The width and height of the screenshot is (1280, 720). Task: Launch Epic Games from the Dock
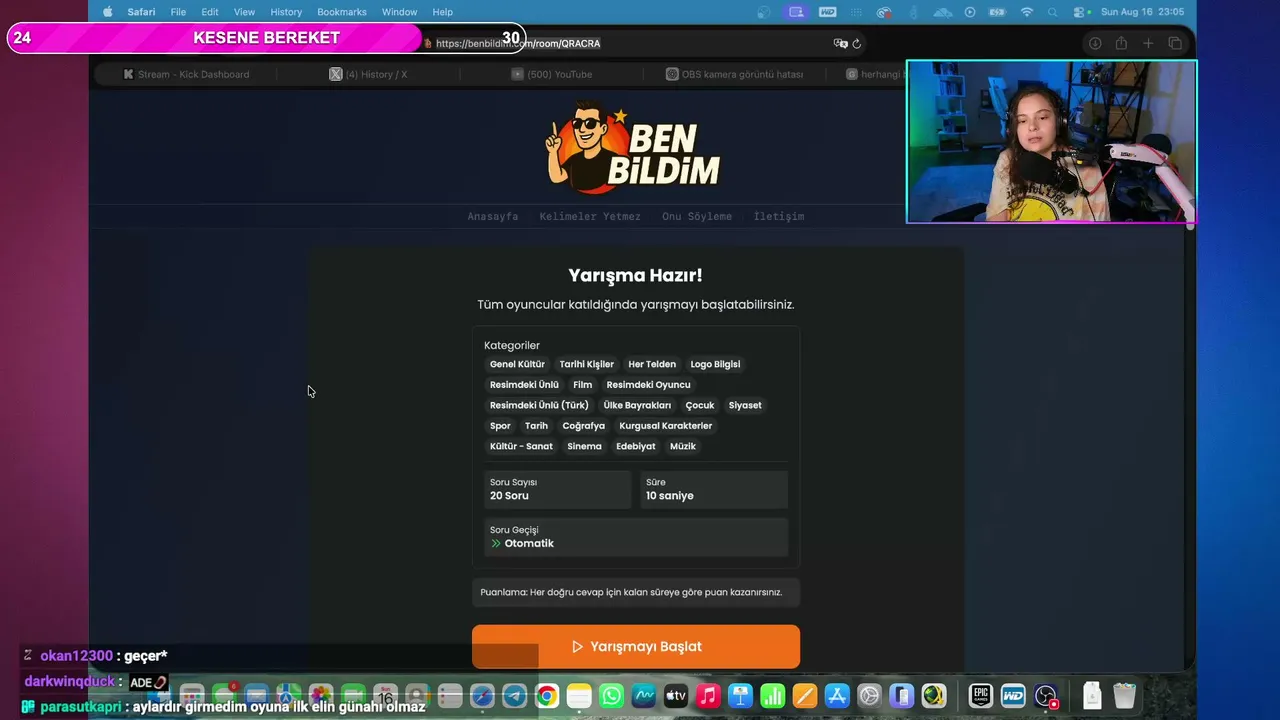pos(981,696)
